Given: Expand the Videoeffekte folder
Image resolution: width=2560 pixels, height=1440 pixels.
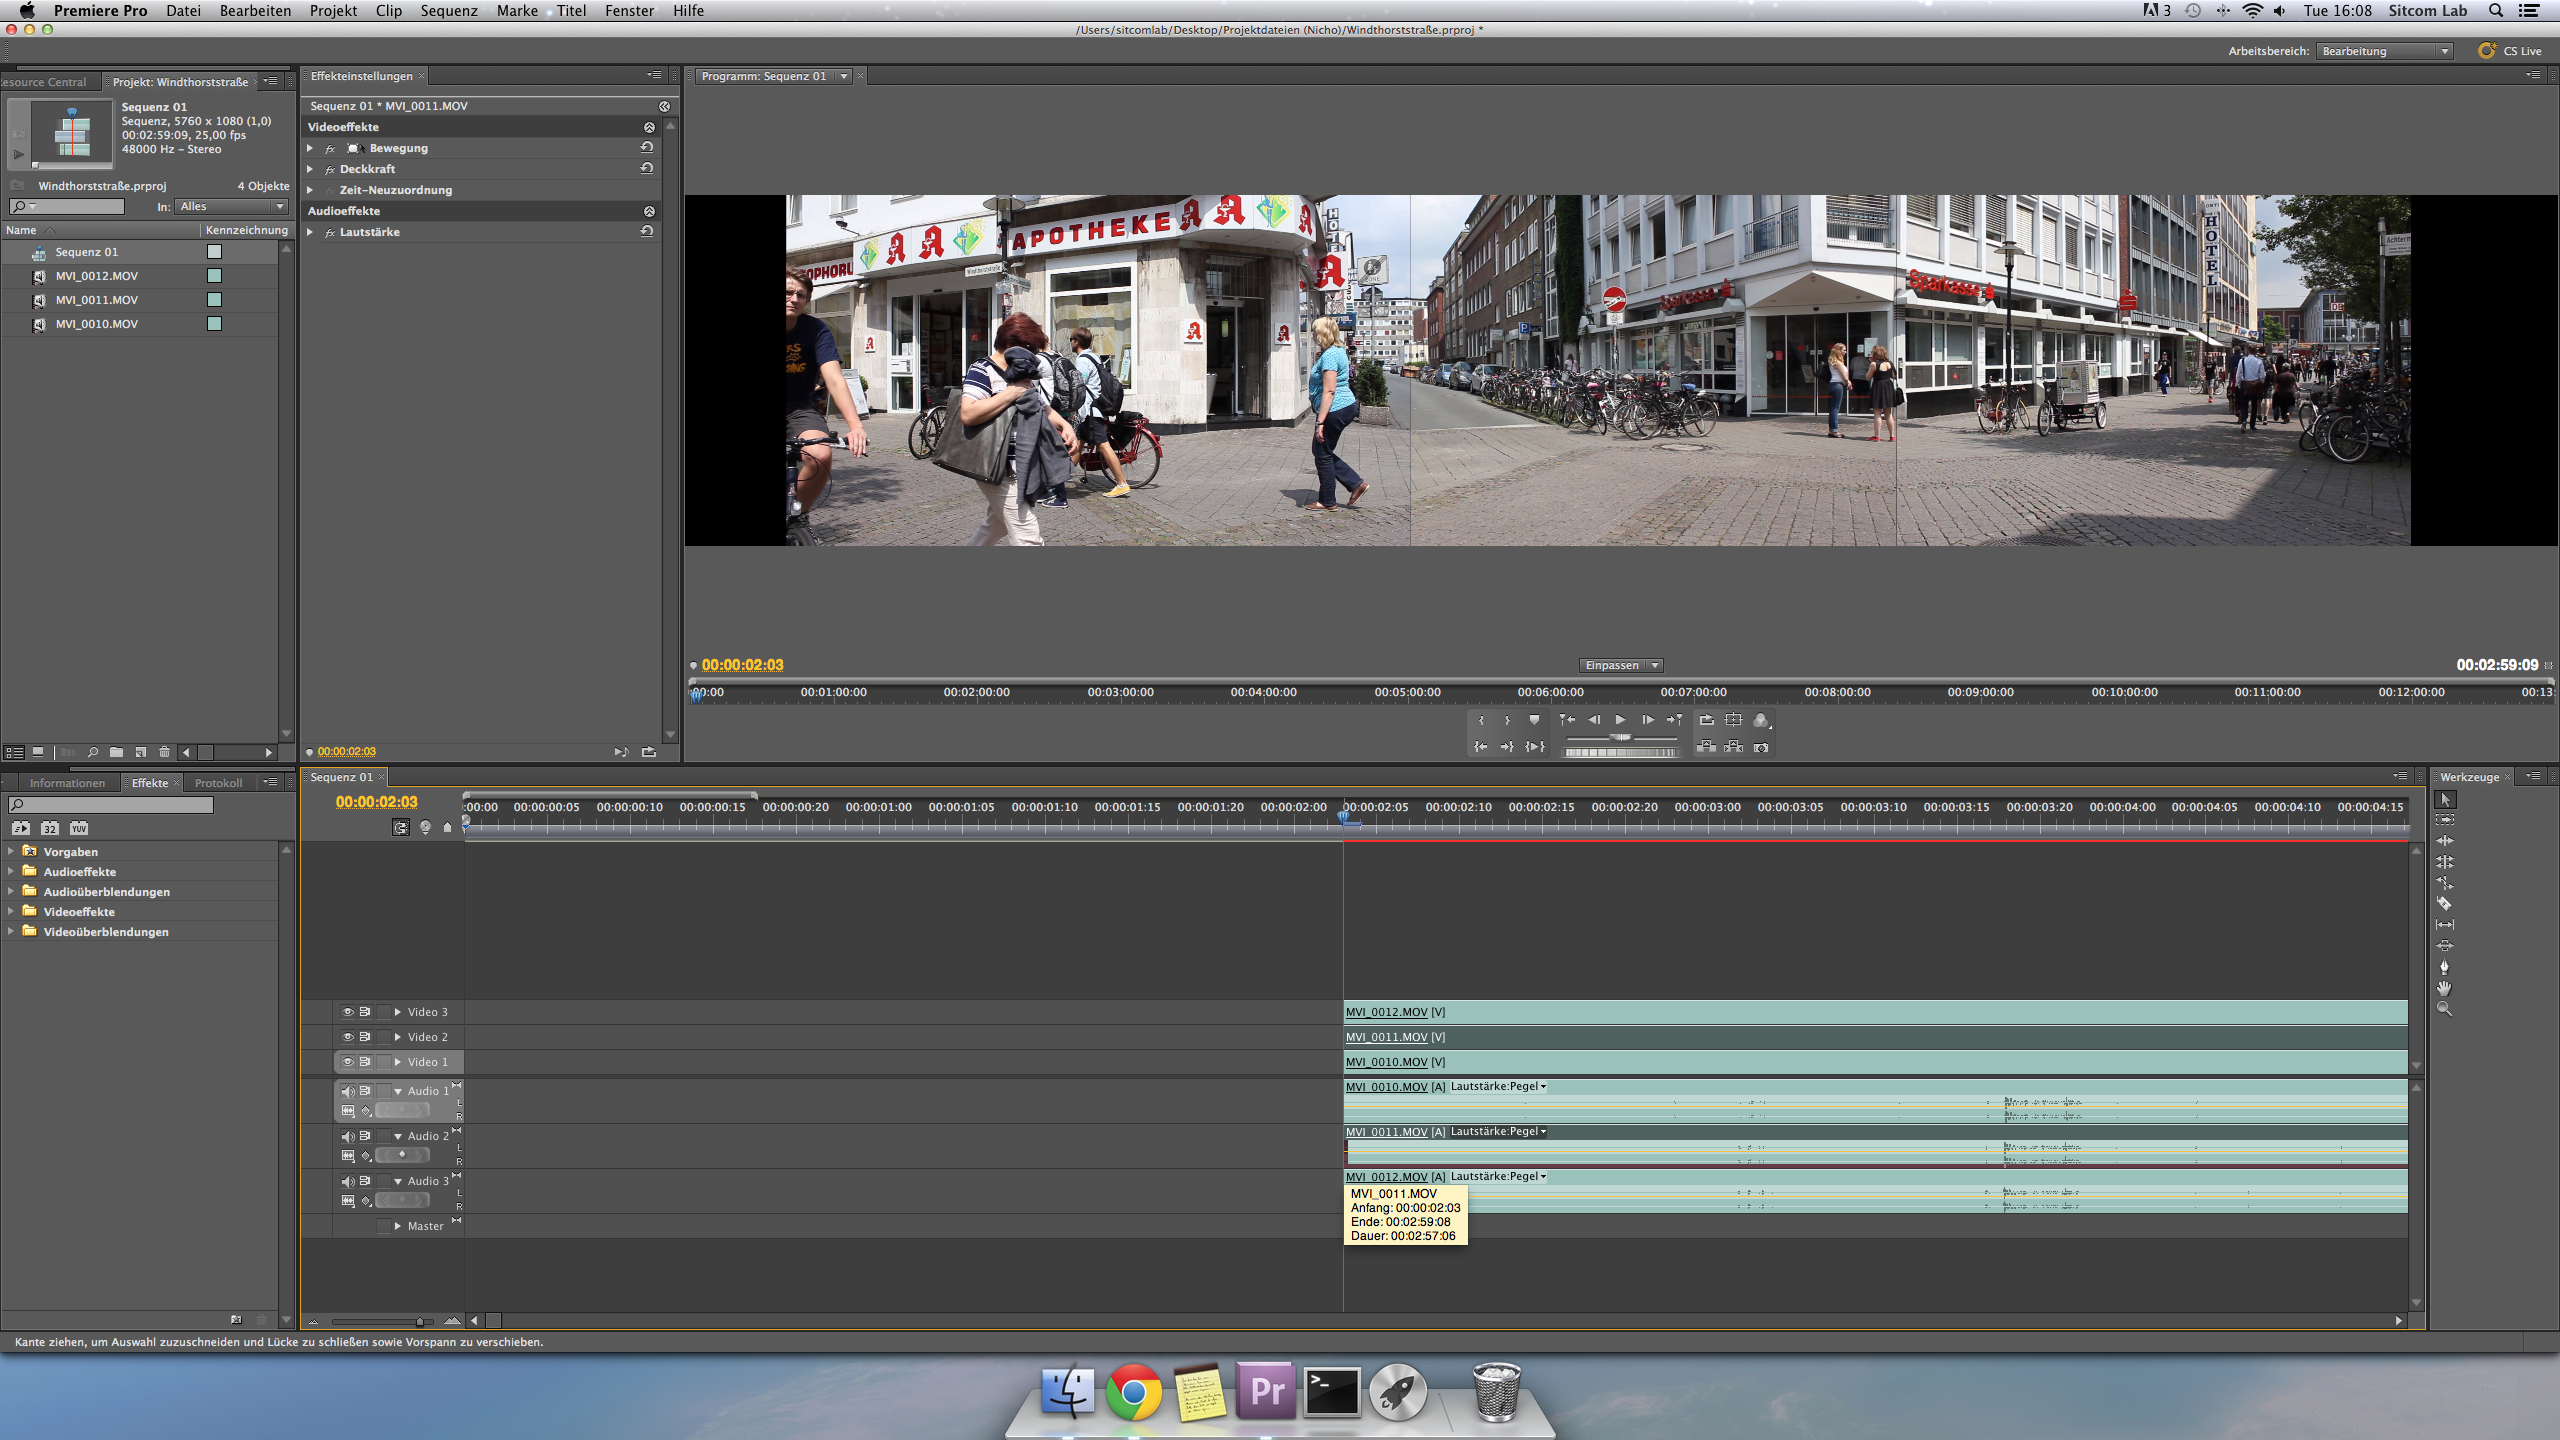Looking at the screenshot, I should 11,912.
